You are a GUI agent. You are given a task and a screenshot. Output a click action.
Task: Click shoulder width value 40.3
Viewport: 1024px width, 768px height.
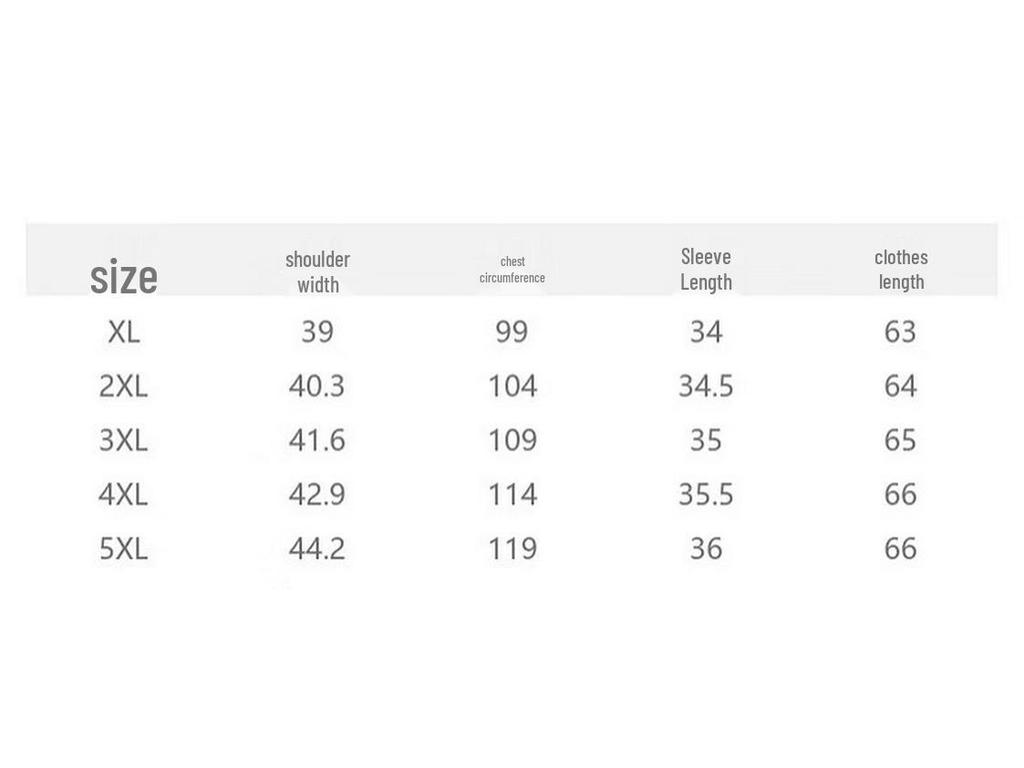click(317, 386)
